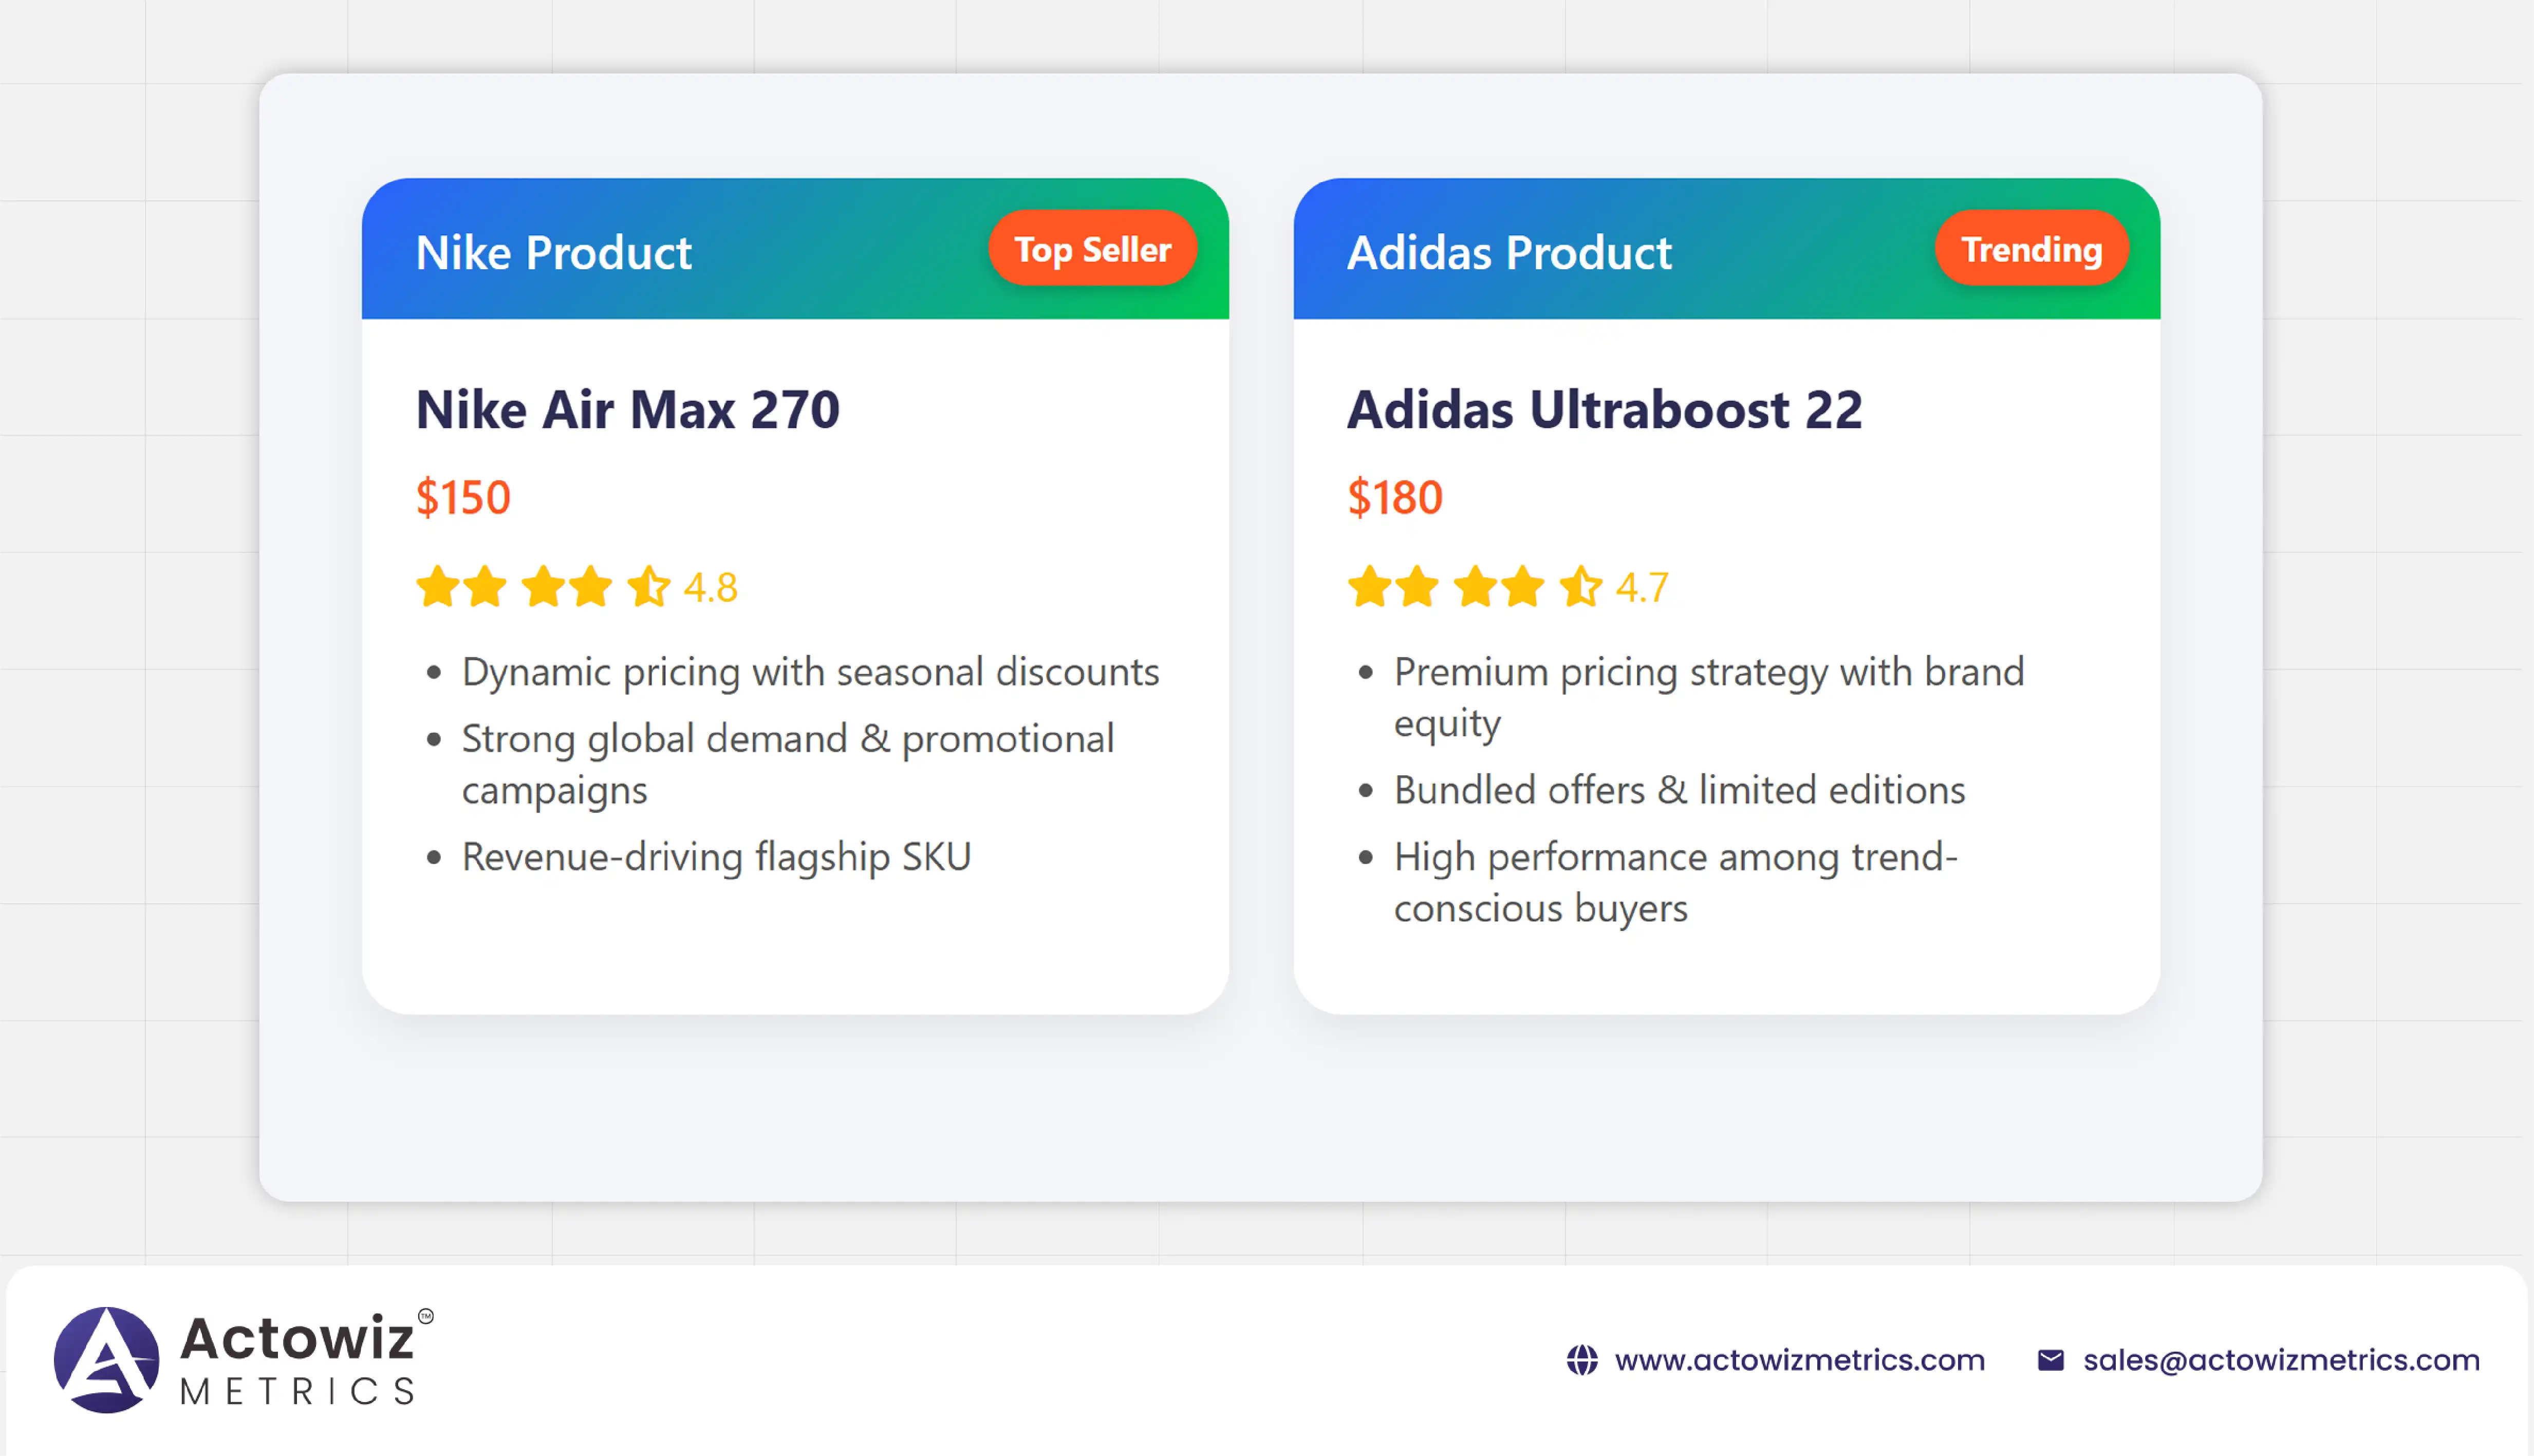2534x1456 pixels.
Task: Click the $180 price
Action: 1395,497
